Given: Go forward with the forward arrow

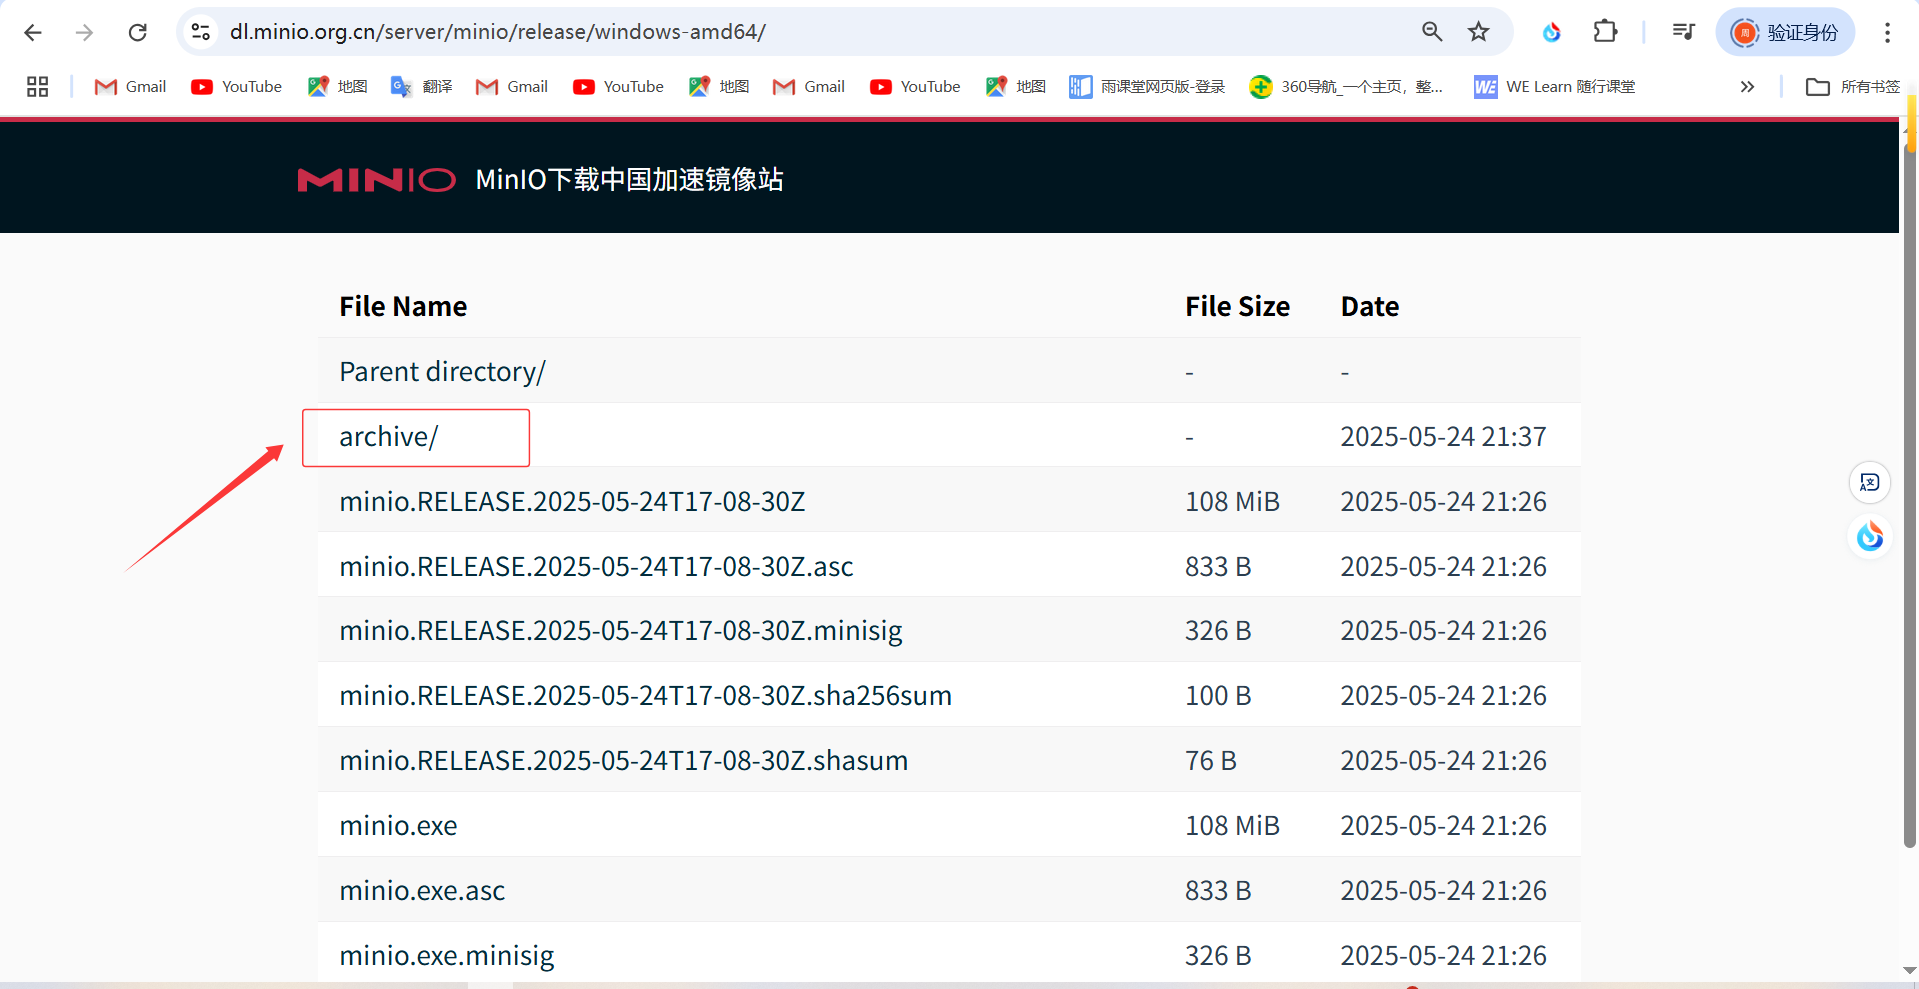Looking at the screenshot, I should pyautogui.click(x=85, y=32).
